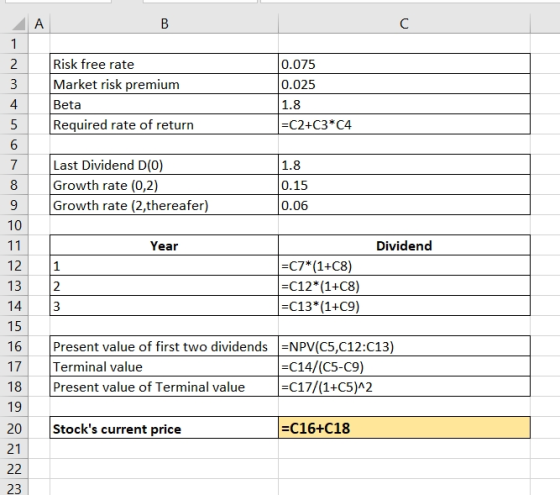The height and width of the screenshot is (495, 560).
Task: Select column A header
Action: pyautogui.click(x=39, y=24)
